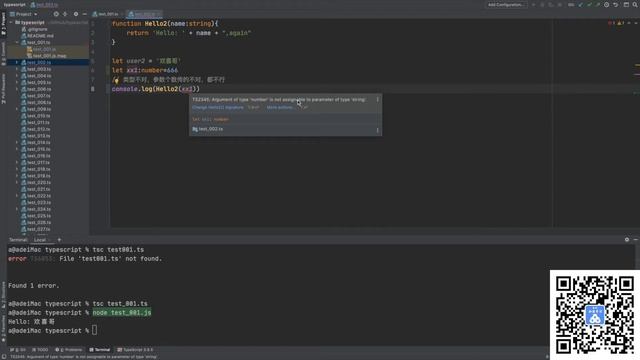Click the expand/collapse all arrows icon in Project panel
Screen dimensions: 640x360
click(x=65, y=14)
